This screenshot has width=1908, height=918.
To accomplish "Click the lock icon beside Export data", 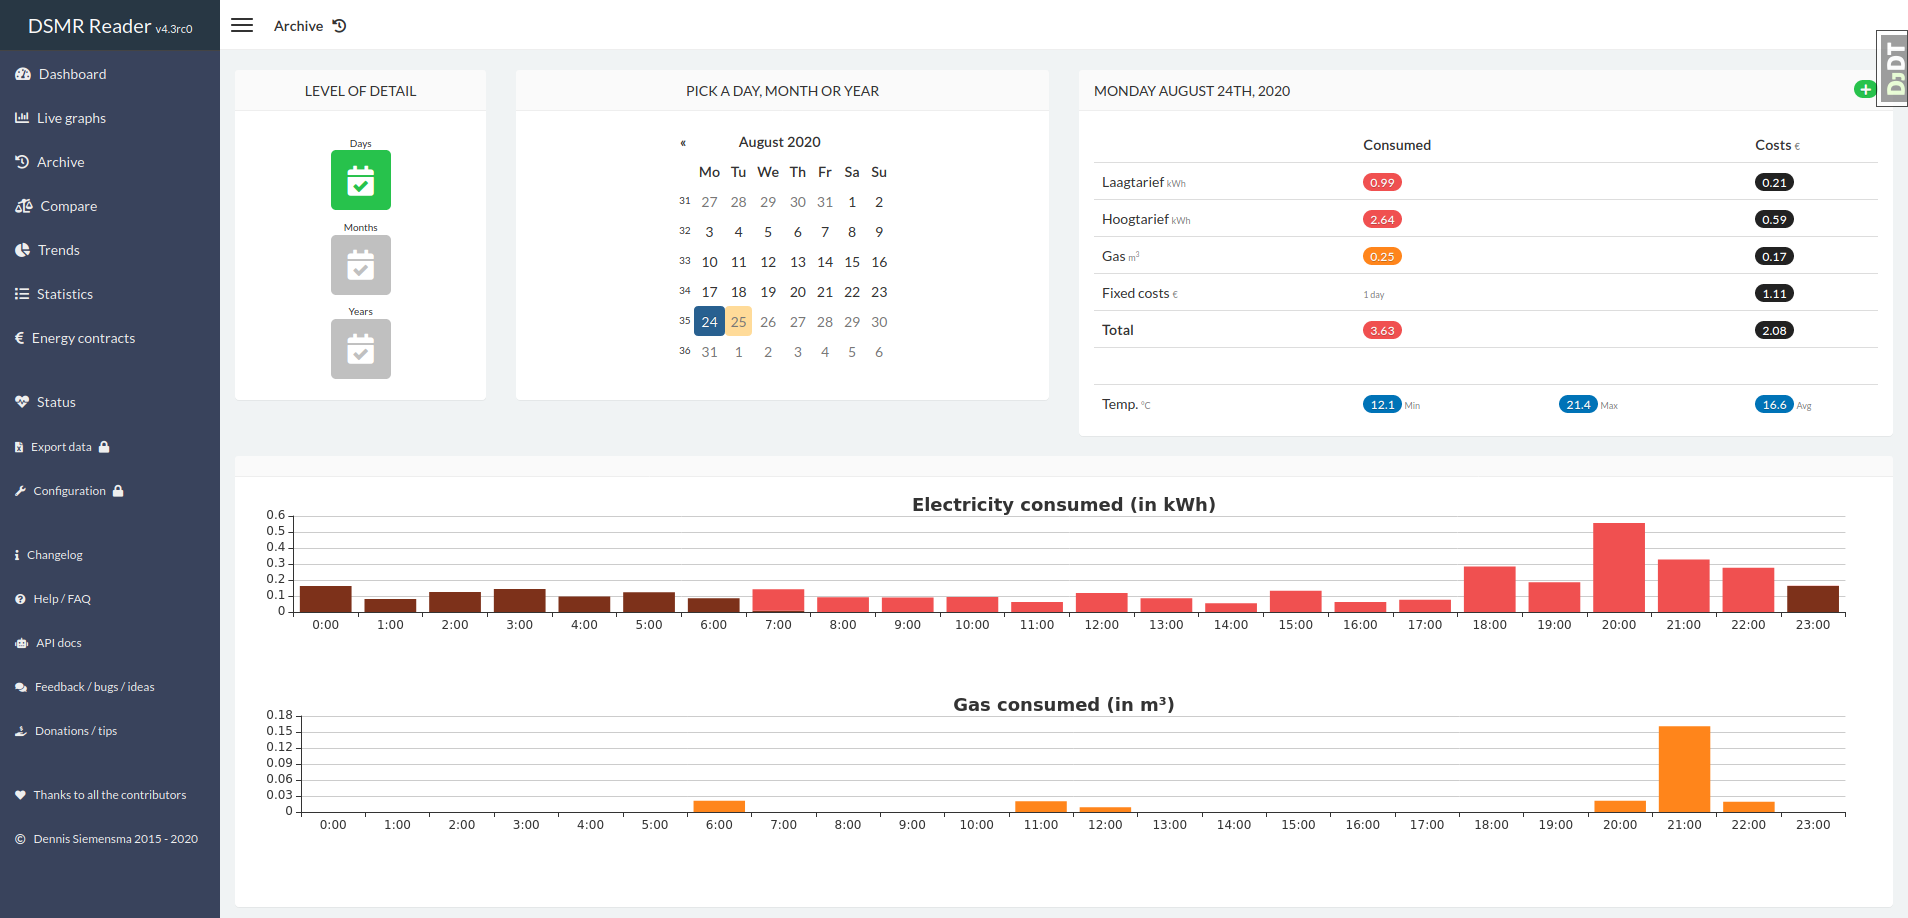I will click(x=104, y=447).
